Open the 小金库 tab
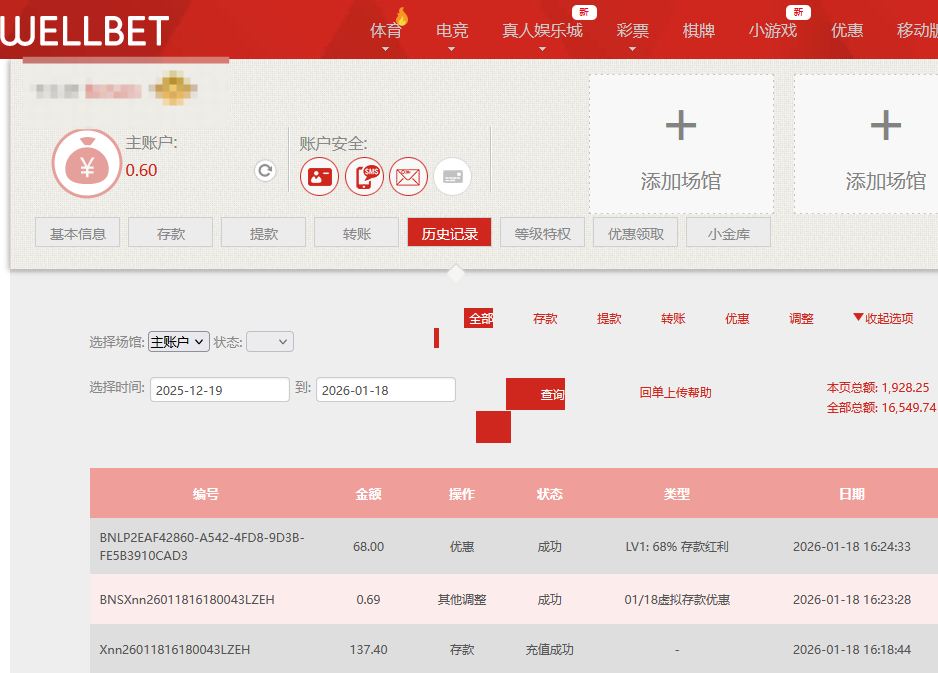Image resolution: width=938 pixels, height=673 pixels. tap(728, 234)
